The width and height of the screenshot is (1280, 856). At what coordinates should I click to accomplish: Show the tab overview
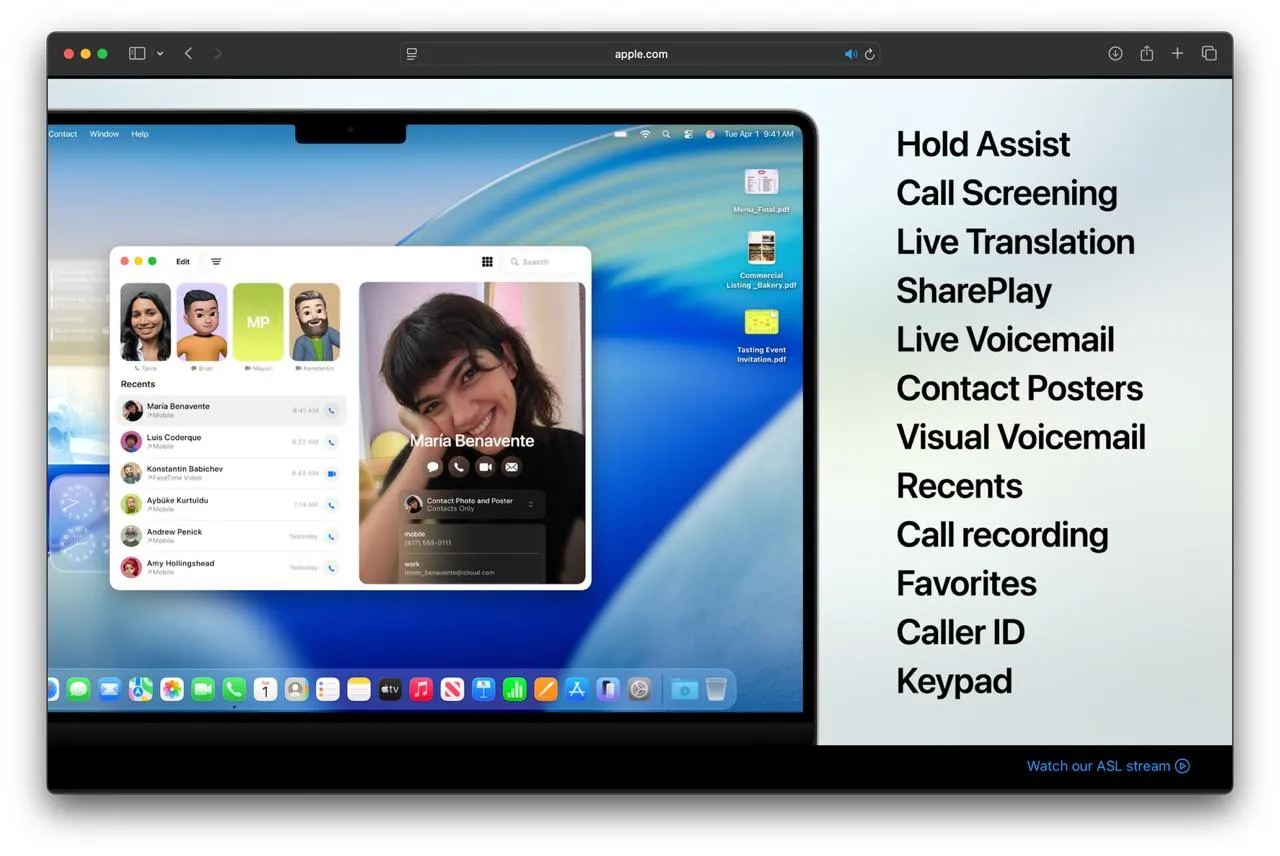(x=1209, y=54)
